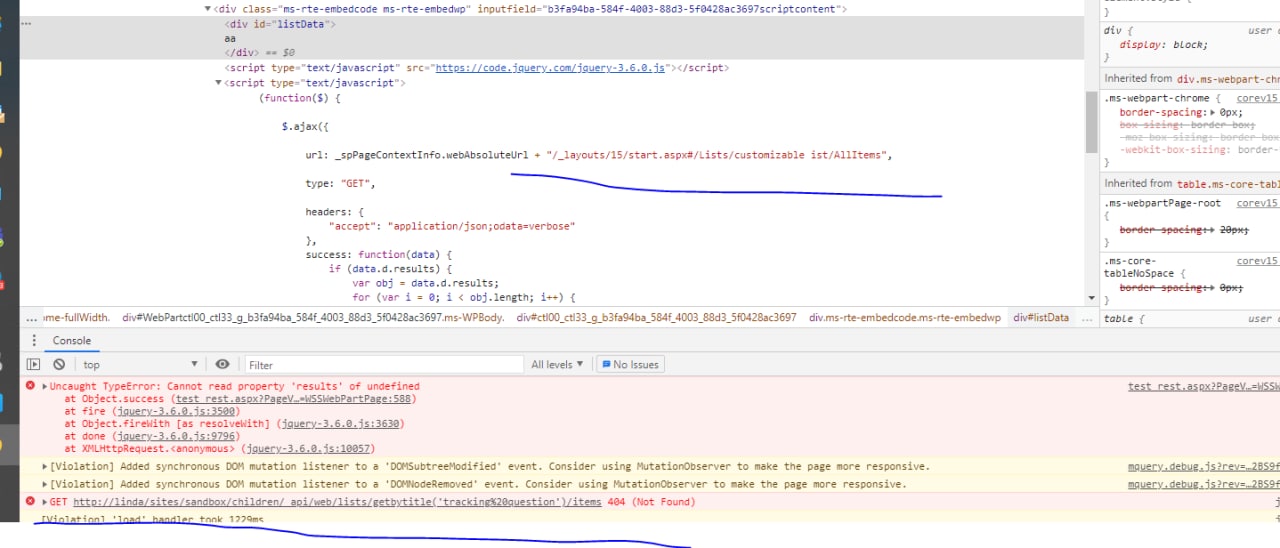Open jquery-3.6.0.js:10057 stack link

309,449
